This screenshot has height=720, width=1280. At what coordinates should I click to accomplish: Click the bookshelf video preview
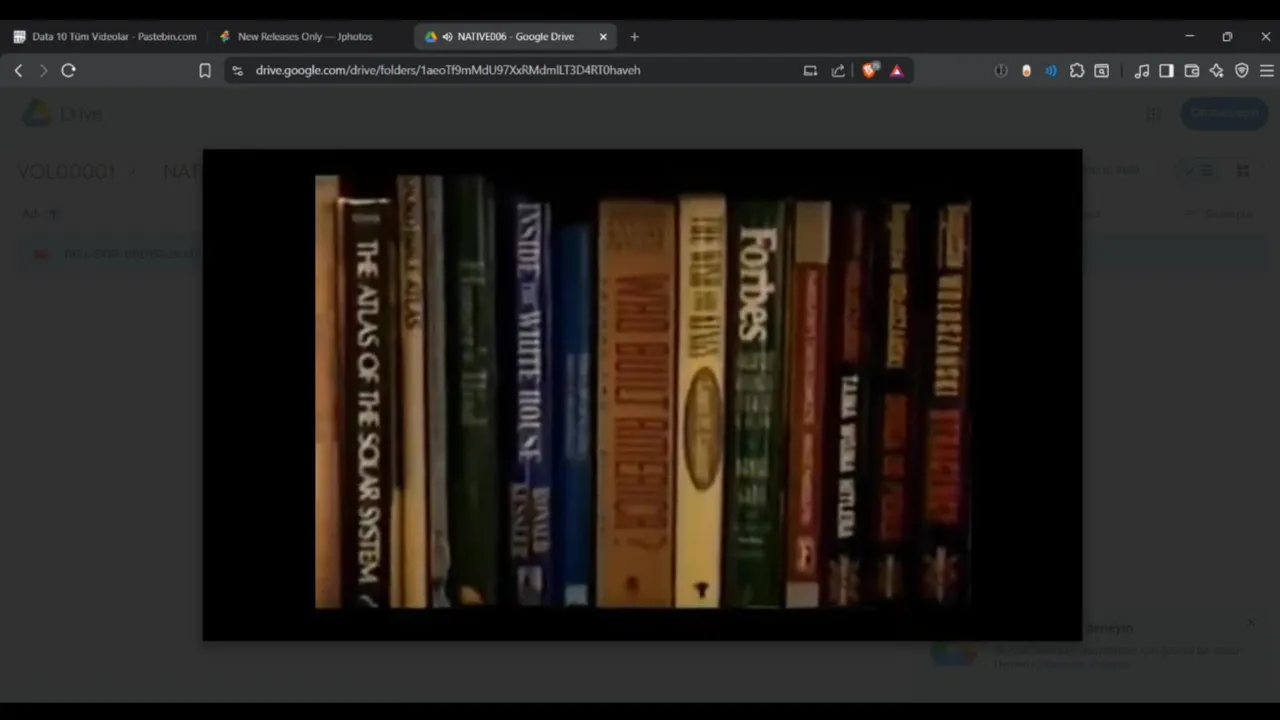pos(642,394)
